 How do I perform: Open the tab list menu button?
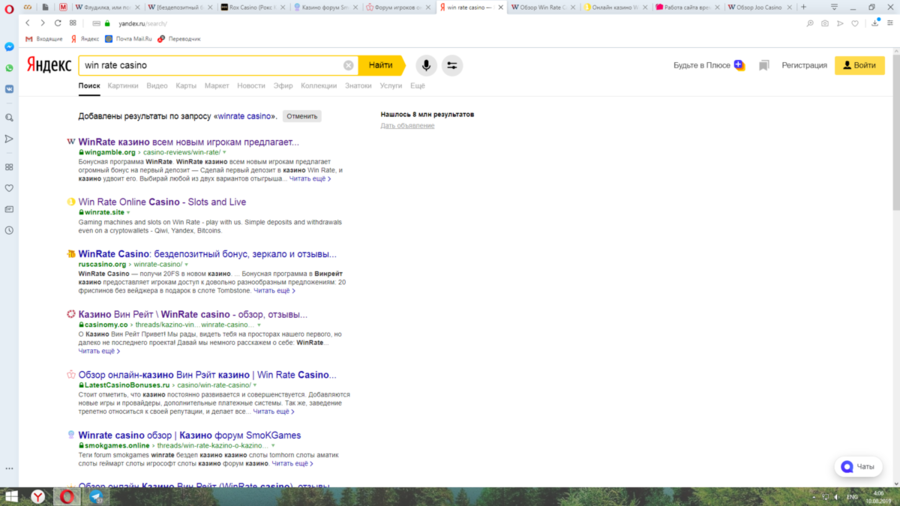[834, 7]
